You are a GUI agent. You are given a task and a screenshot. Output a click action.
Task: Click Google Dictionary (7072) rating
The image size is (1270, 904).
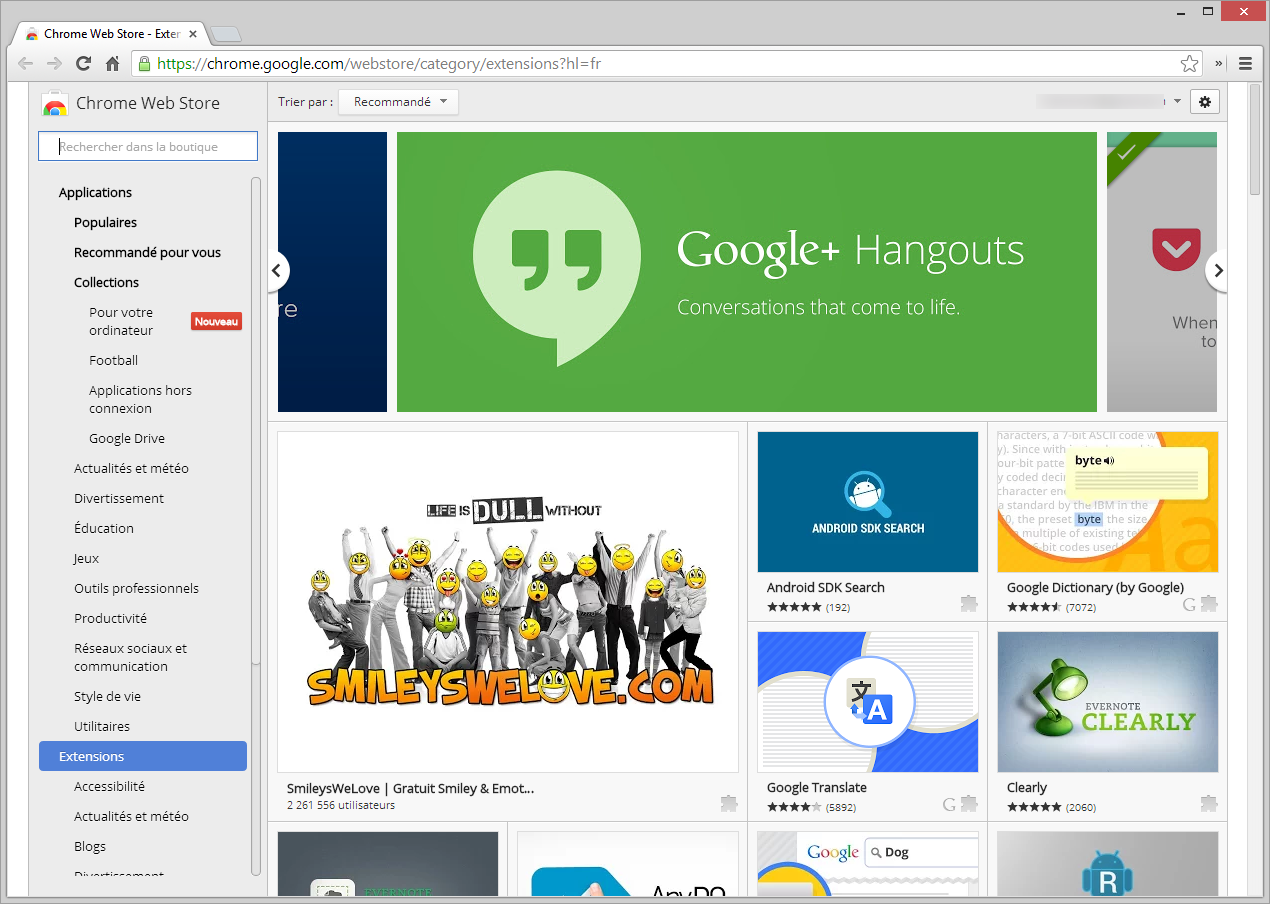(x=1052, y=607)
